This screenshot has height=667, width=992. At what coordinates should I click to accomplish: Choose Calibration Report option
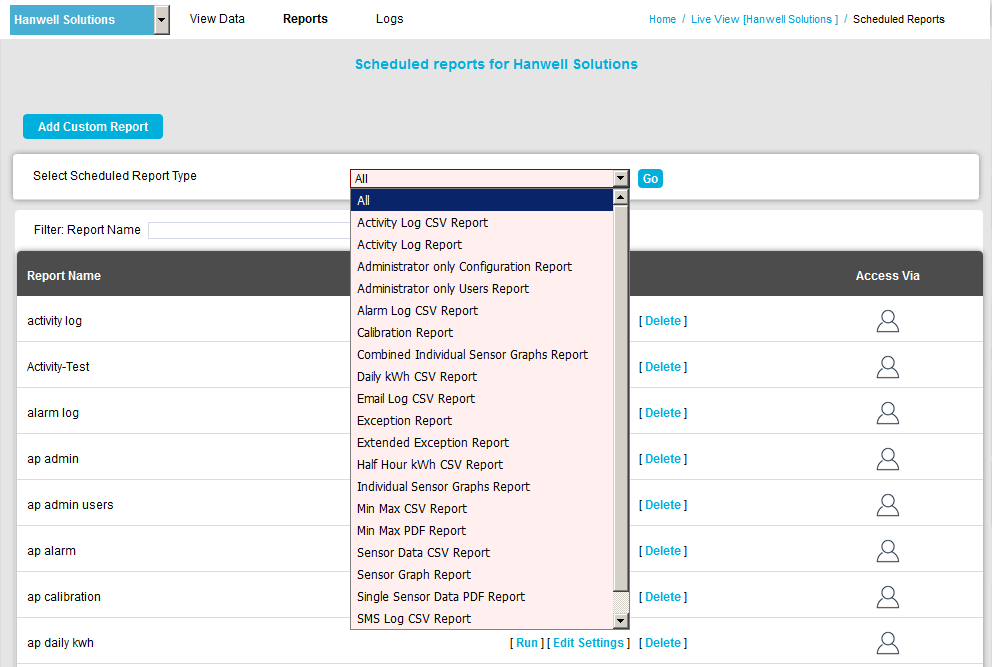pos(481,333)
